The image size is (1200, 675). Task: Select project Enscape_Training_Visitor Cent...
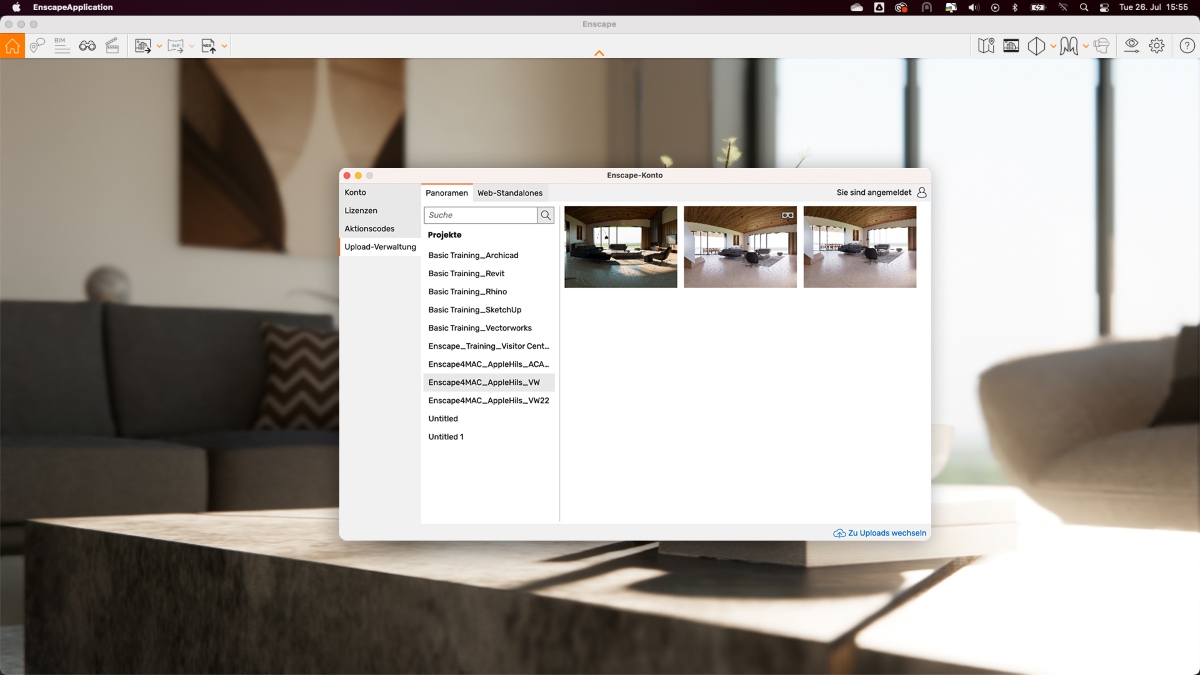point(489,346)
